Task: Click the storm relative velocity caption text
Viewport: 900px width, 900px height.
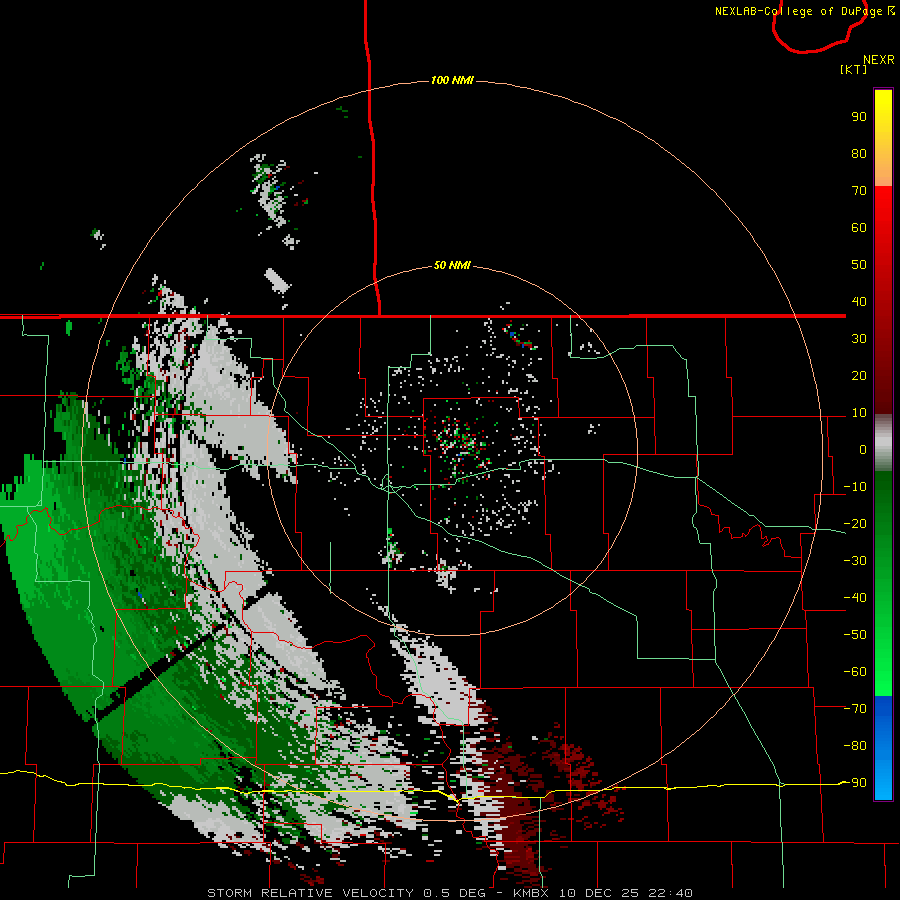Action: (449, 893)
